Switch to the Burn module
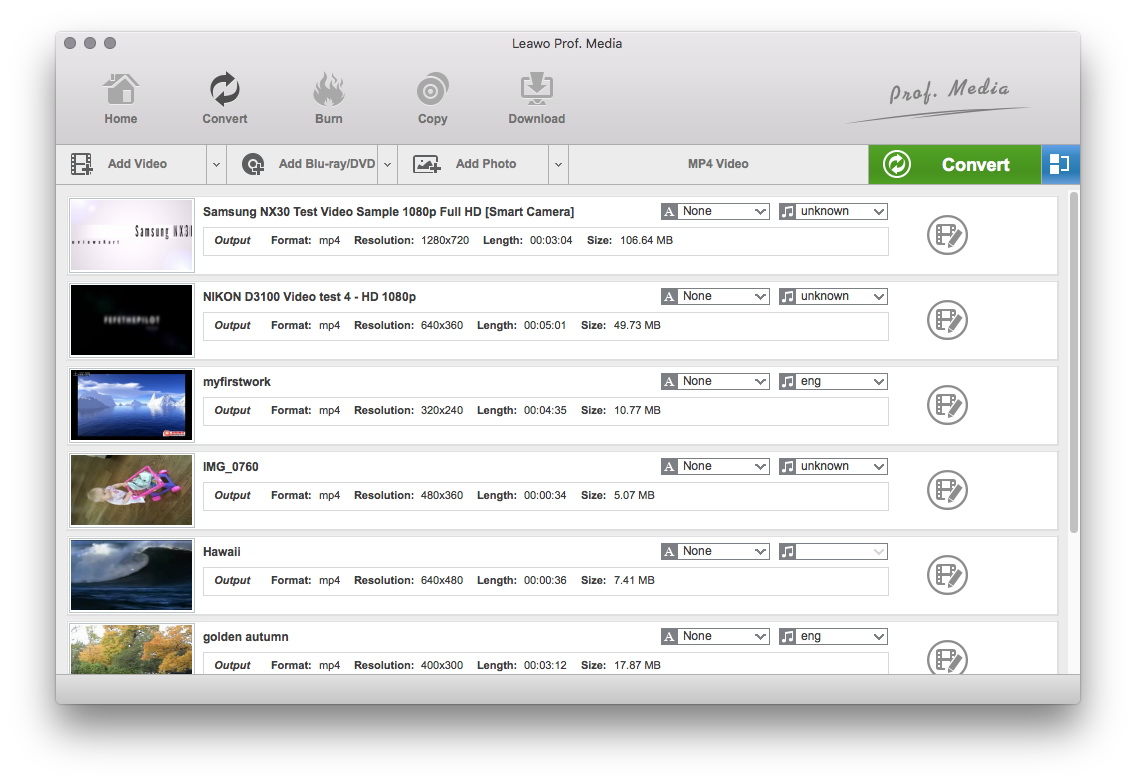1136x784 pixels. pyautogui.click(x=328, y=99)
